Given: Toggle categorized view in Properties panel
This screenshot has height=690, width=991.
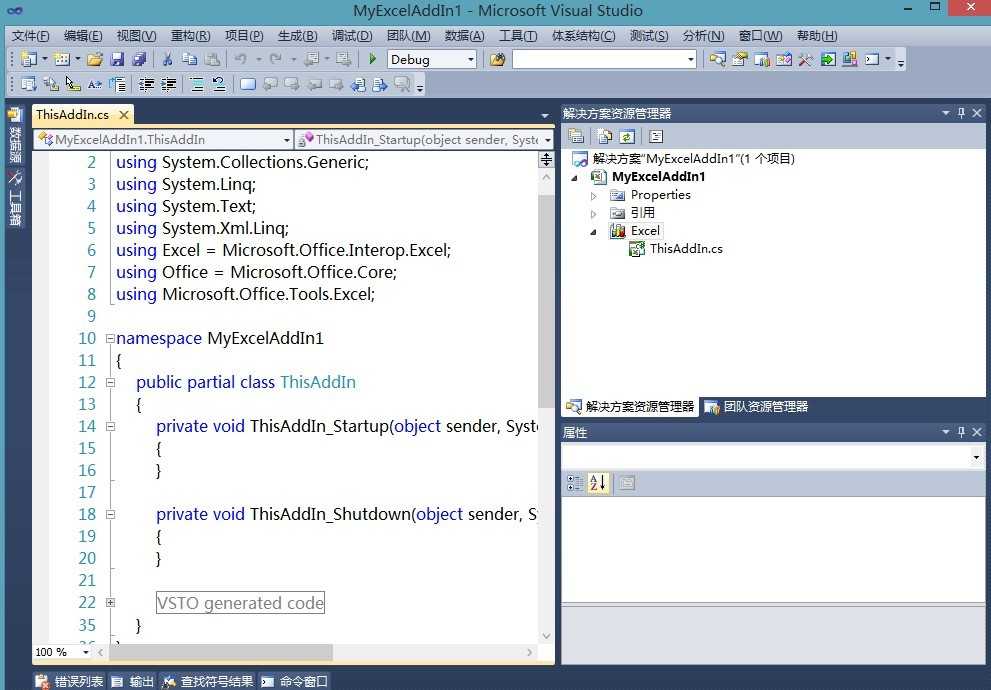Looking at the screenshot, I should (575, 483).
